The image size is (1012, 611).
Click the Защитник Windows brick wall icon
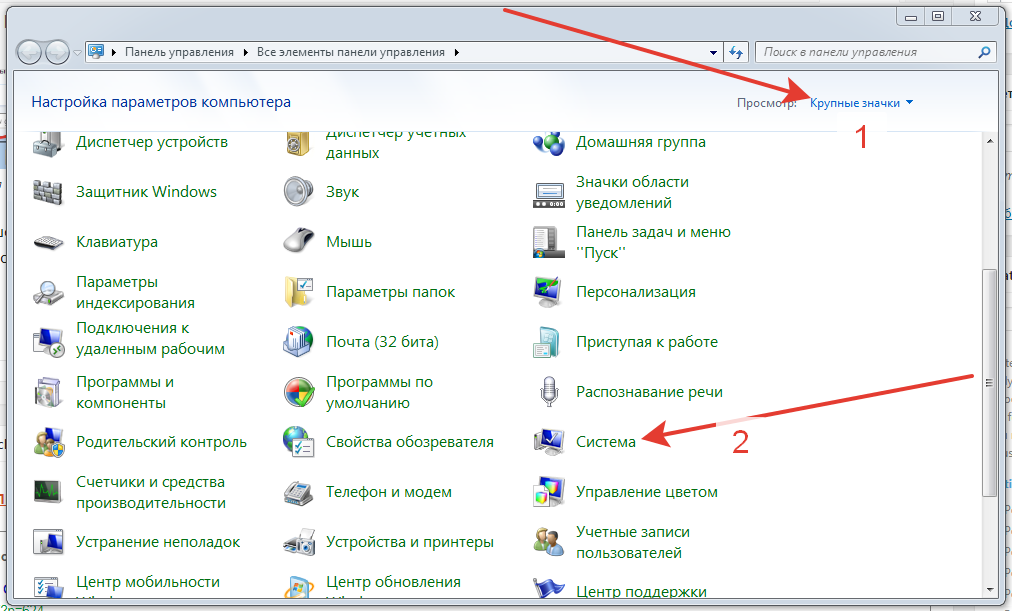[x=48, y=192]
